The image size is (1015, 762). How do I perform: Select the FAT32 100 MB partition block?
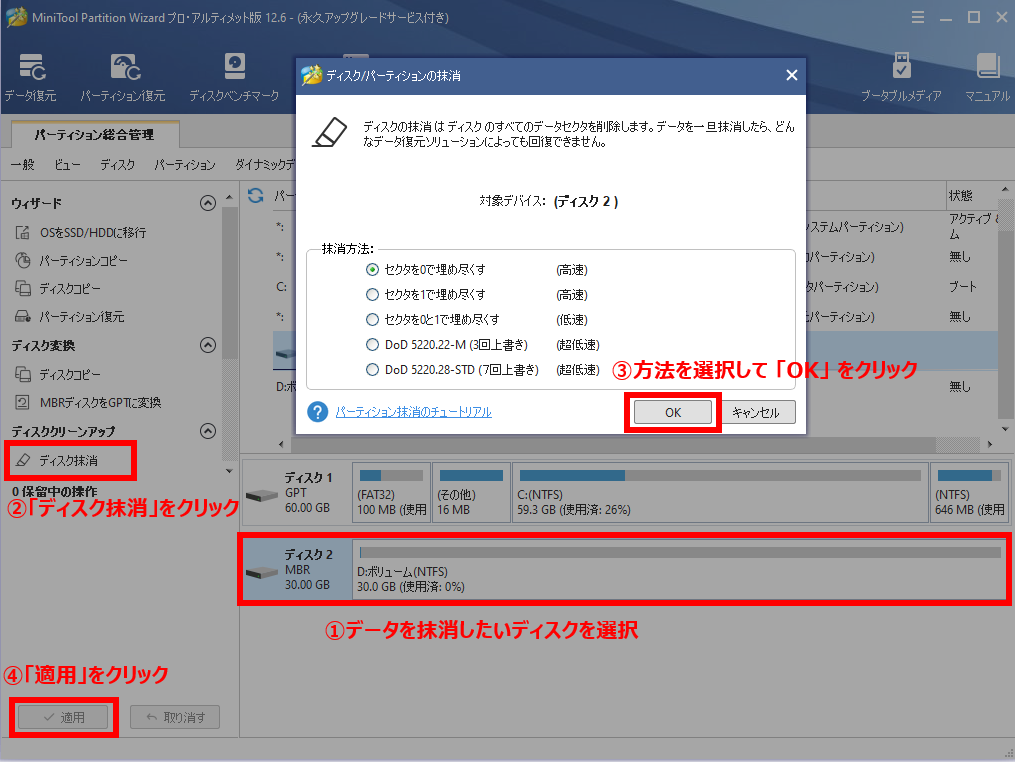[x=392, y=492]
